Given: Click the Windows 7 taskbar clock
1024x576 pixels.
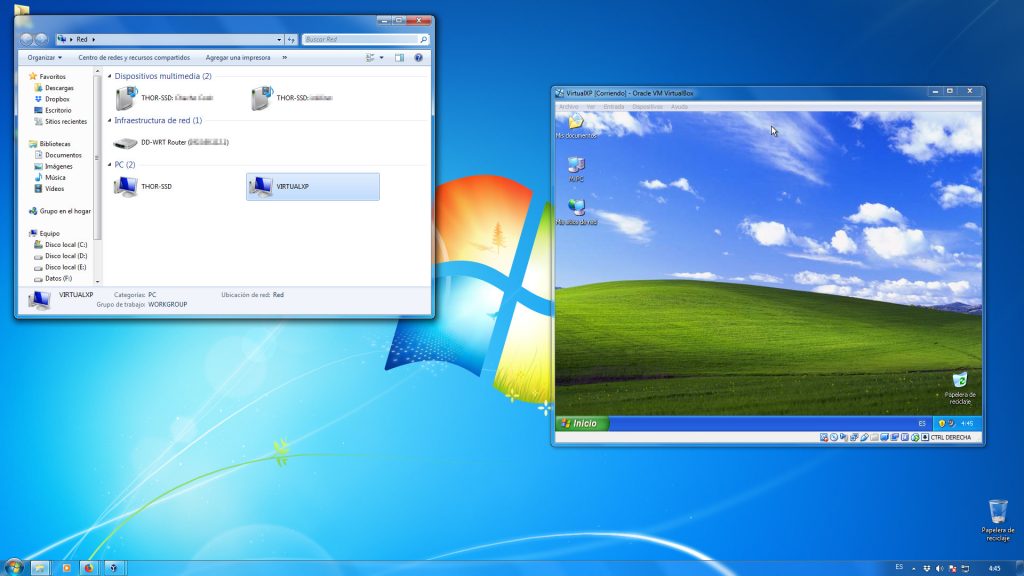Looking at the screenshot, I should pyautogui.click(x=995, y=568).
